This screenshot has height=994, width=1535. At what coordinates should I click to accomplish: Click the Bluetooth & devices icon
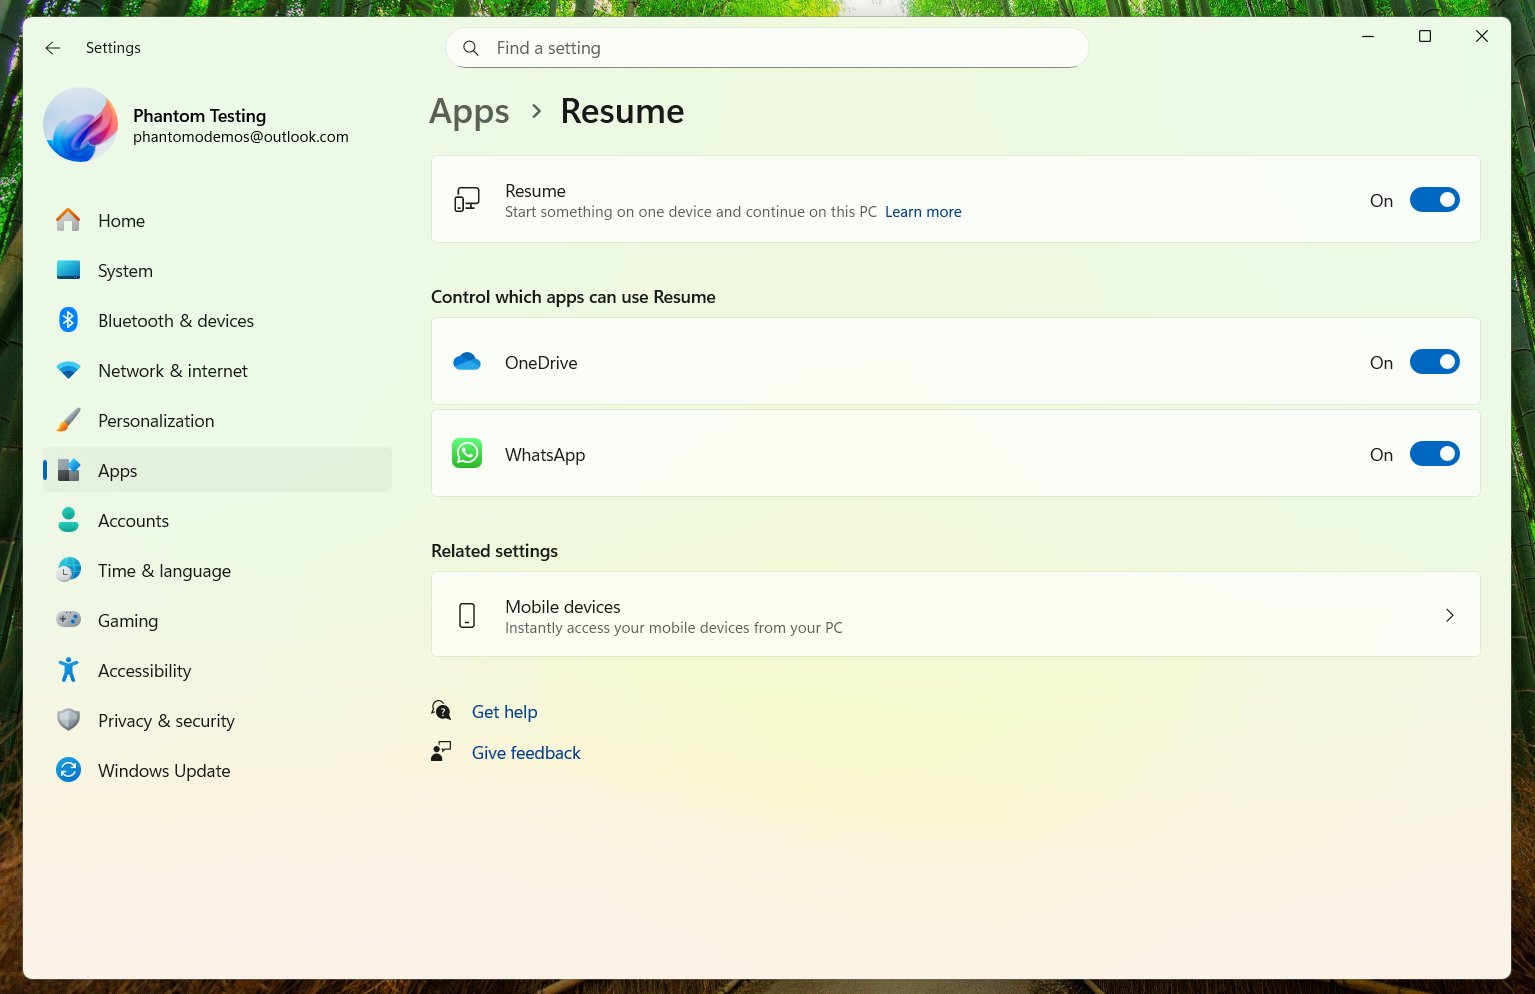[68, 320]
